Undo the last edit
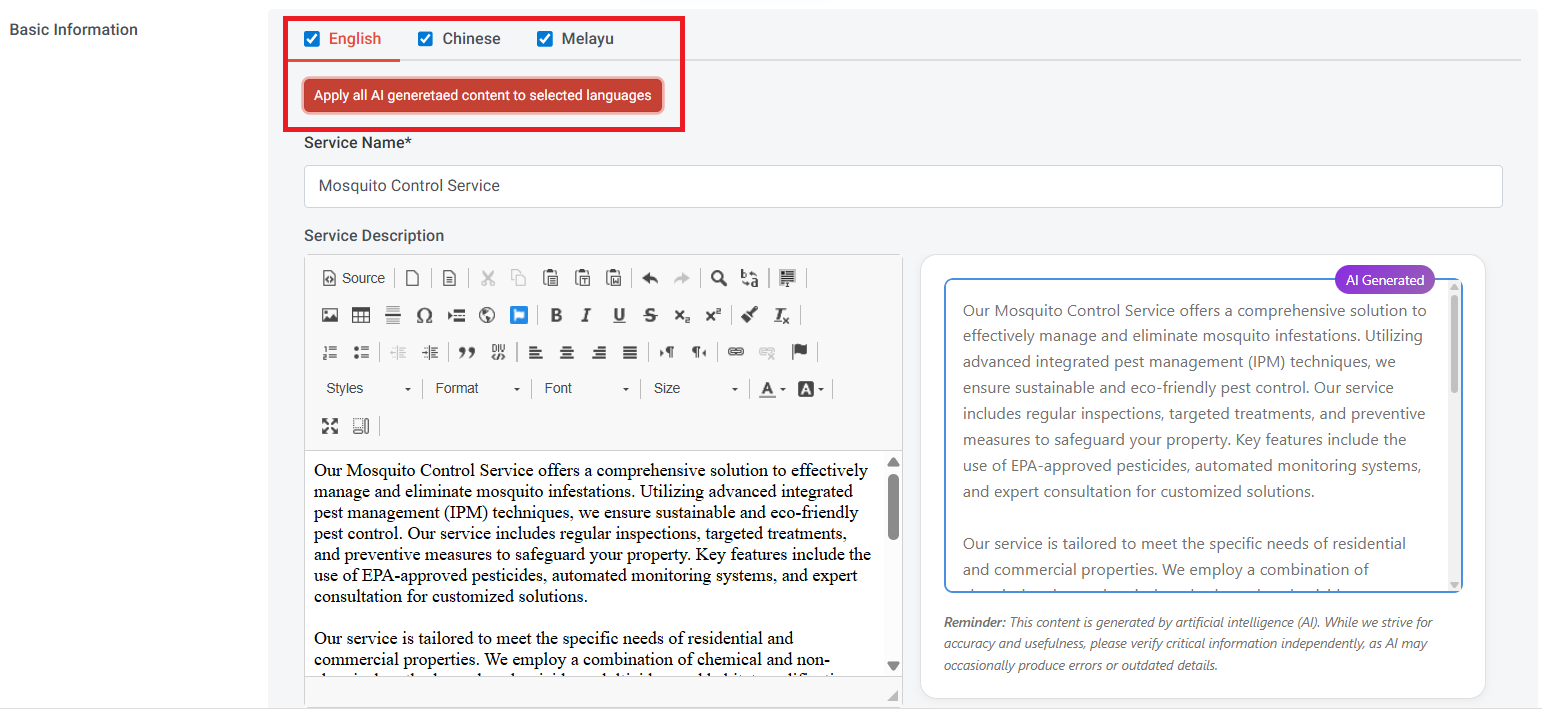The image size is (1542, 710). 649,277
